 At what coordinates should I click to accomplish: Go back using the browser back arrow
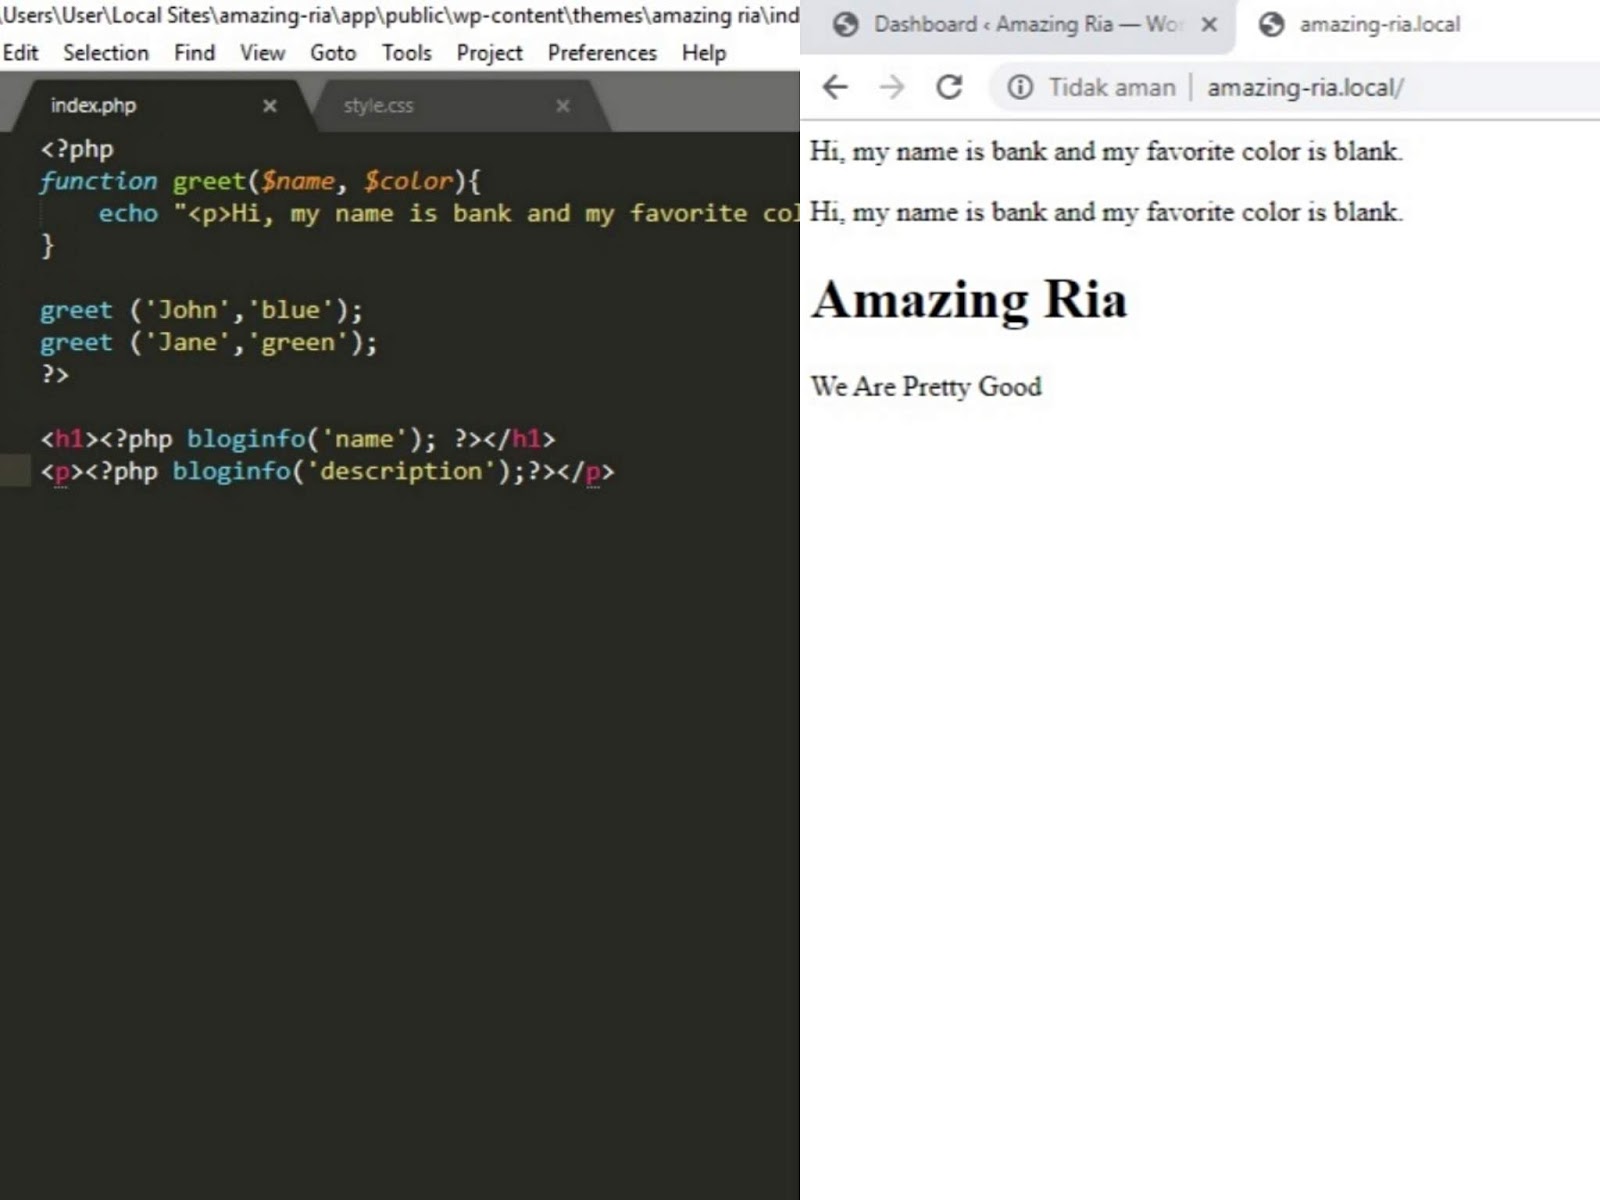click(835, 88)
